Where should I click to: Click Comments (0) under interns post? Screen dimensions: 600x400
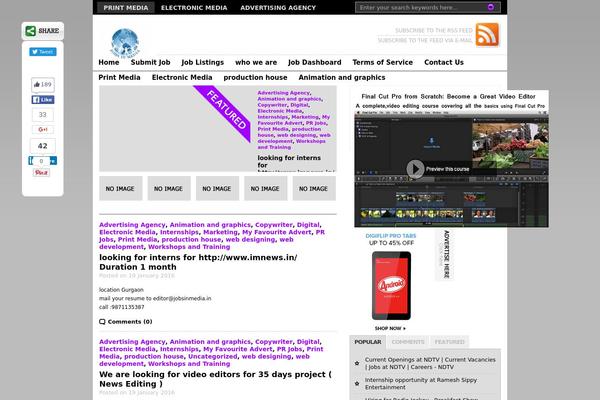[x=130, y=322]
